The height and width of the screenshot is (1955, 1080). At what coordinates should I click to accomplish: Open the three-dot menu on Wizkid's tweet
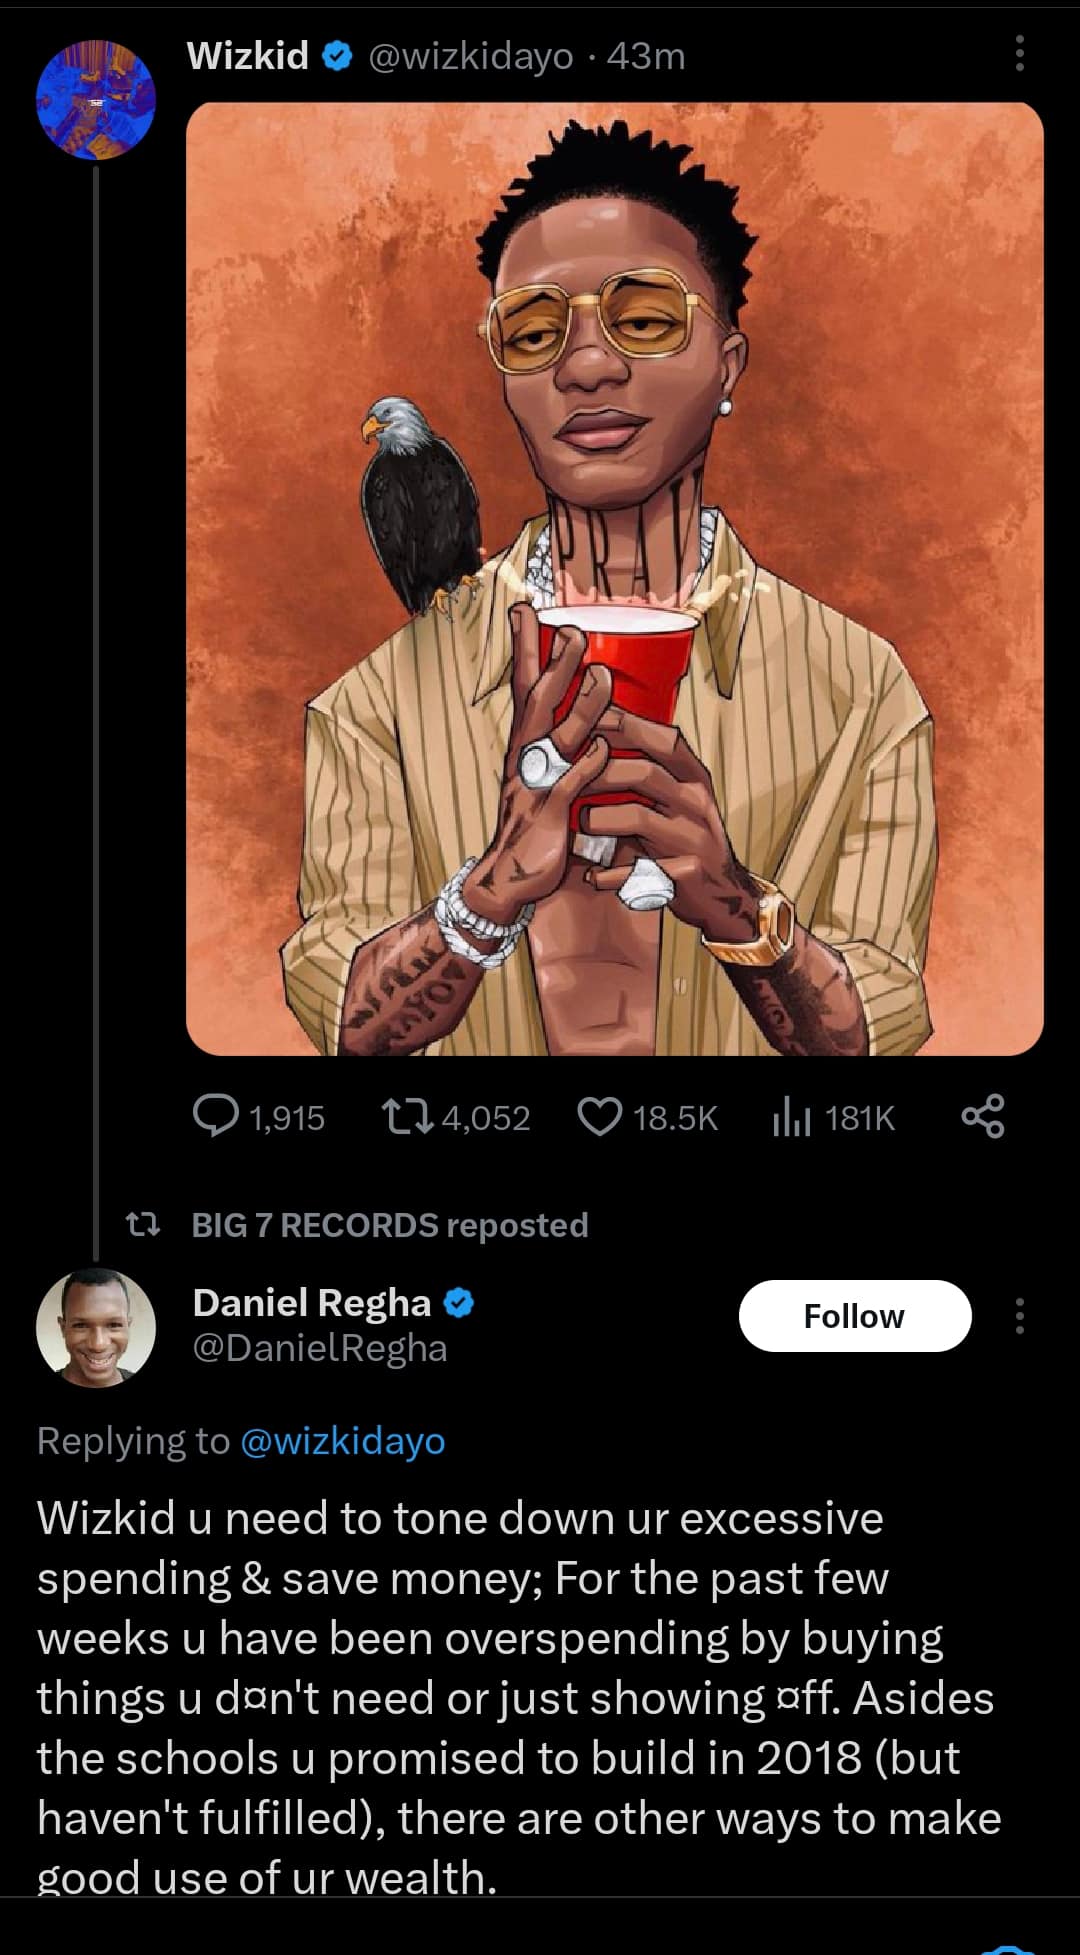point(1019,54)
